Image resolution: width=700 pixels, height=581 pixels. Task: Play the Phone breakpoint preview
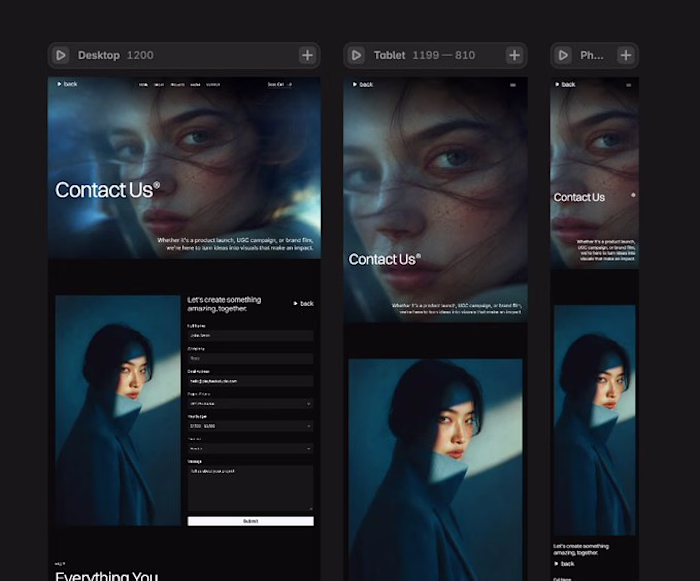(563, 55)
